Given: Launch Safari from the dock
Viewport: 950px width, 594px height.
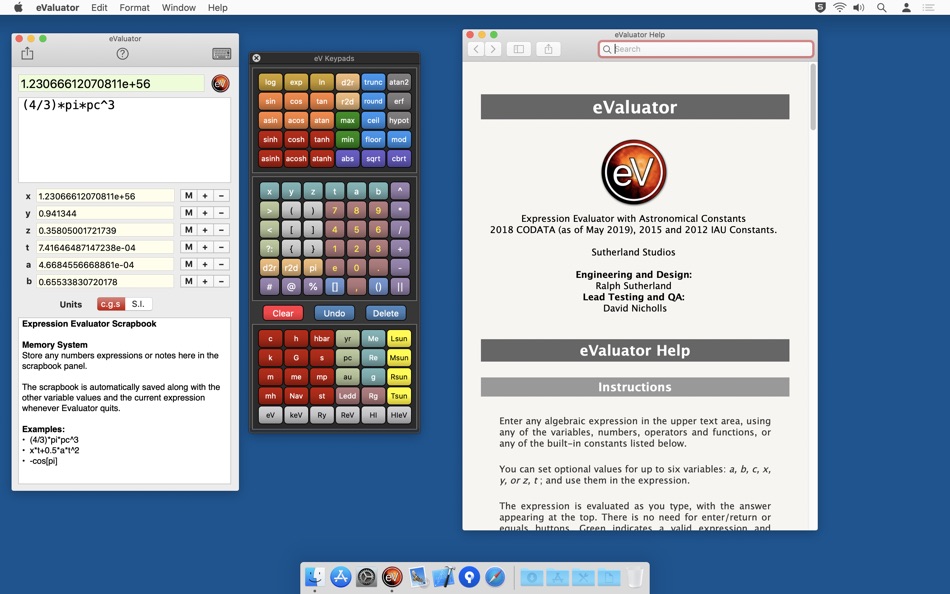Looking at the screenshot, I should 495,576.
